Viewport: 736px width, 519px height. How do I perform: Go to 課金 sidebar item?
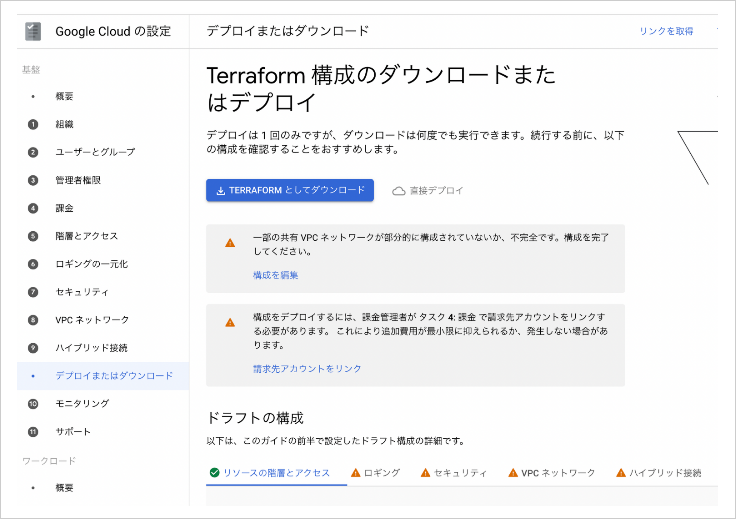[64, 208]
